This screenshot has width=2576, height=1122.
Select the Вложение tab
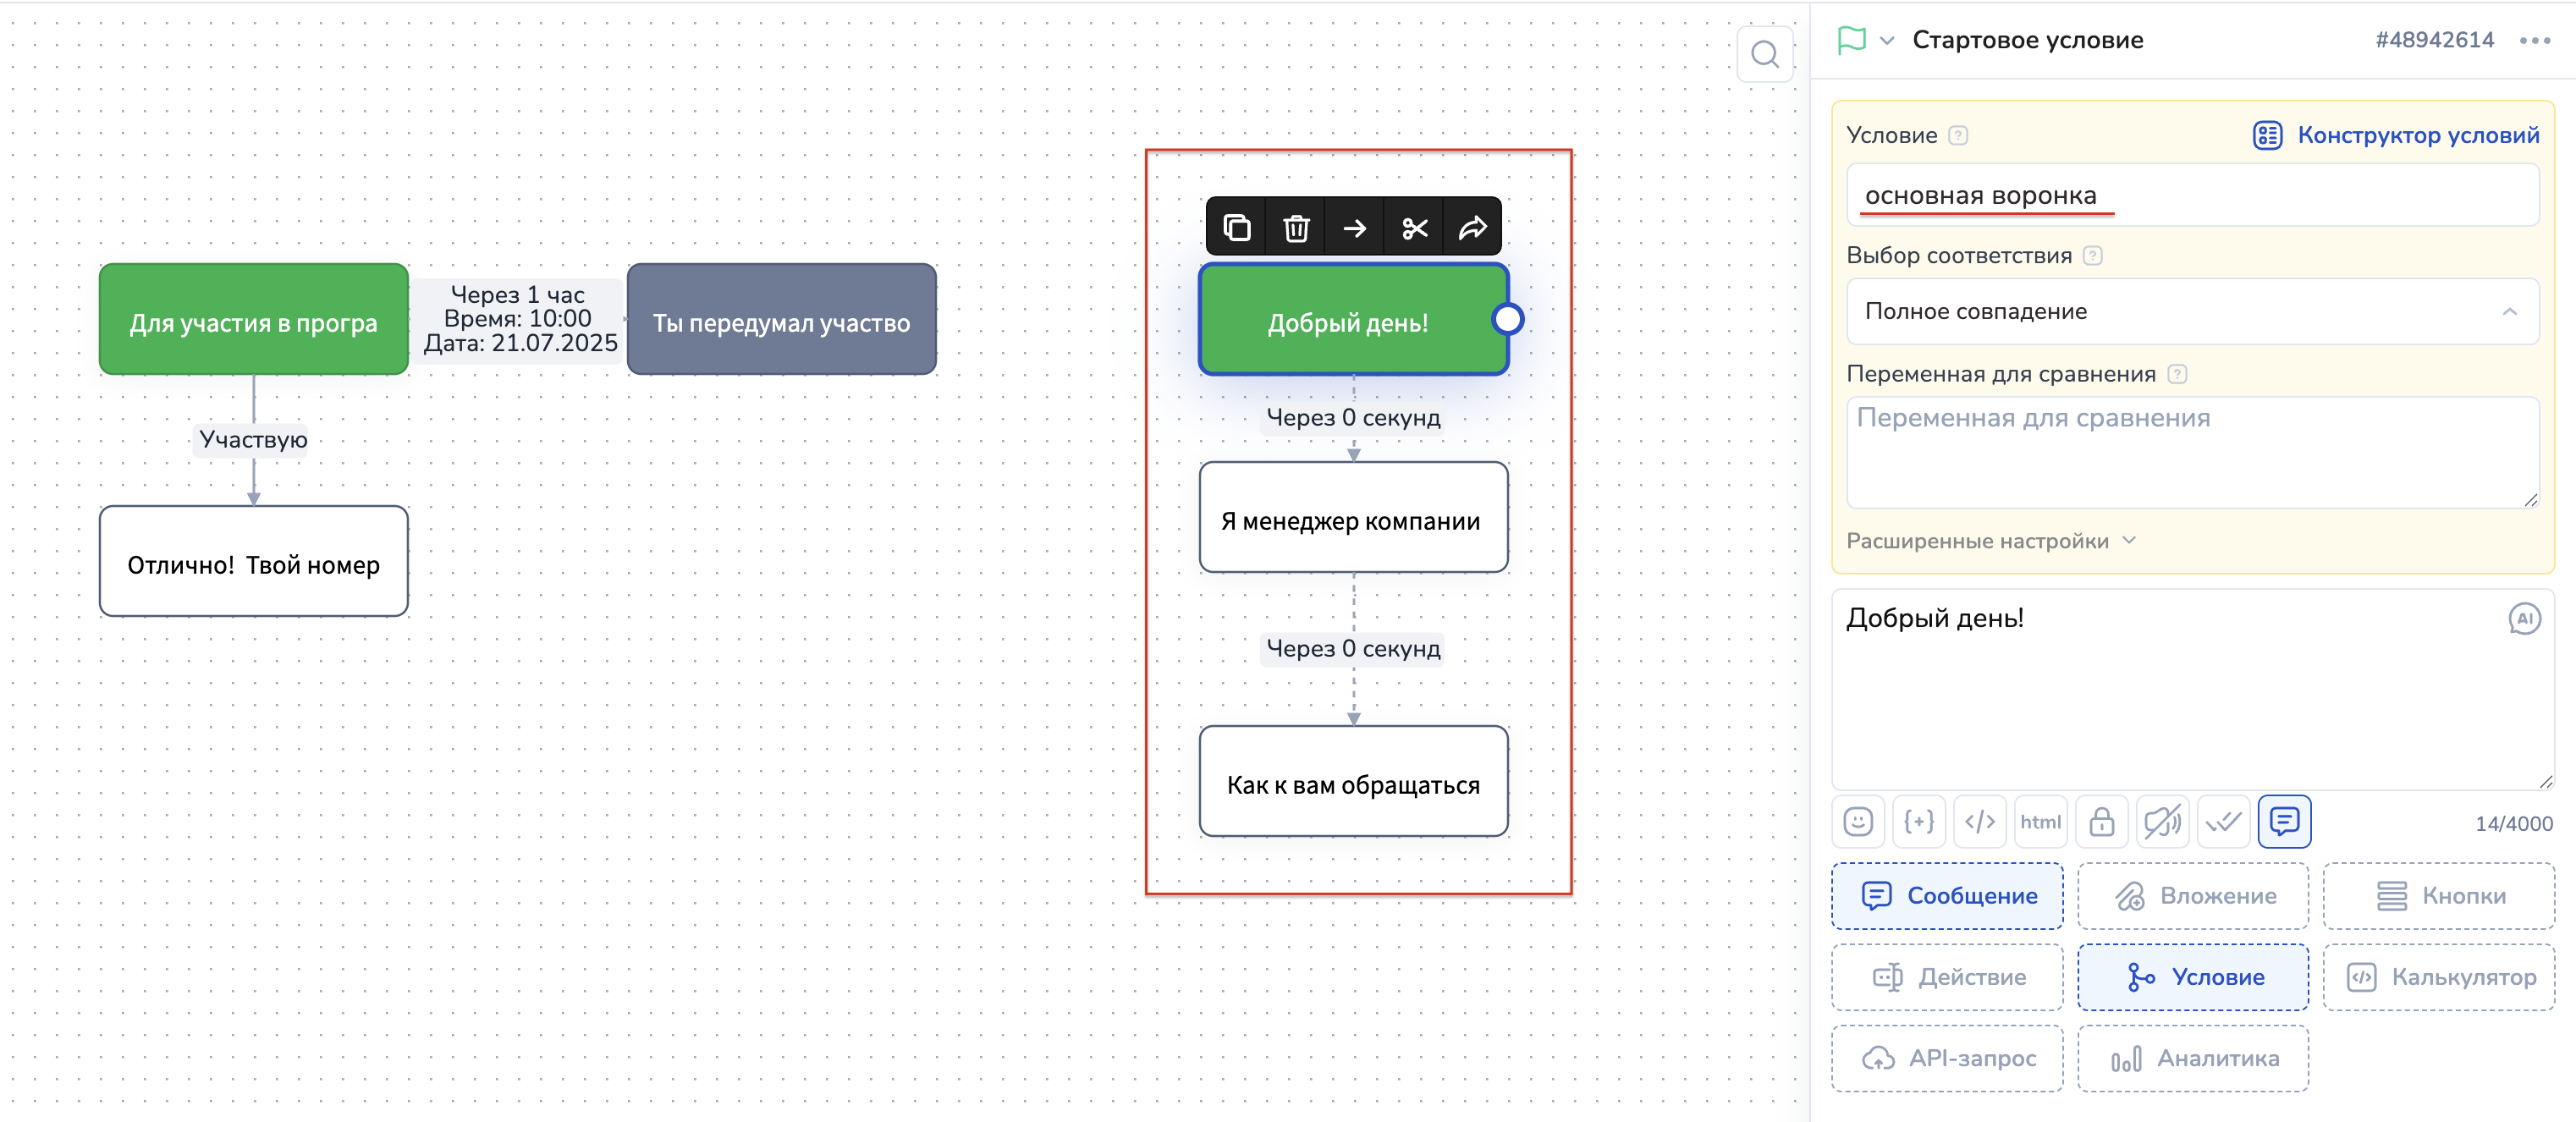2193,896
